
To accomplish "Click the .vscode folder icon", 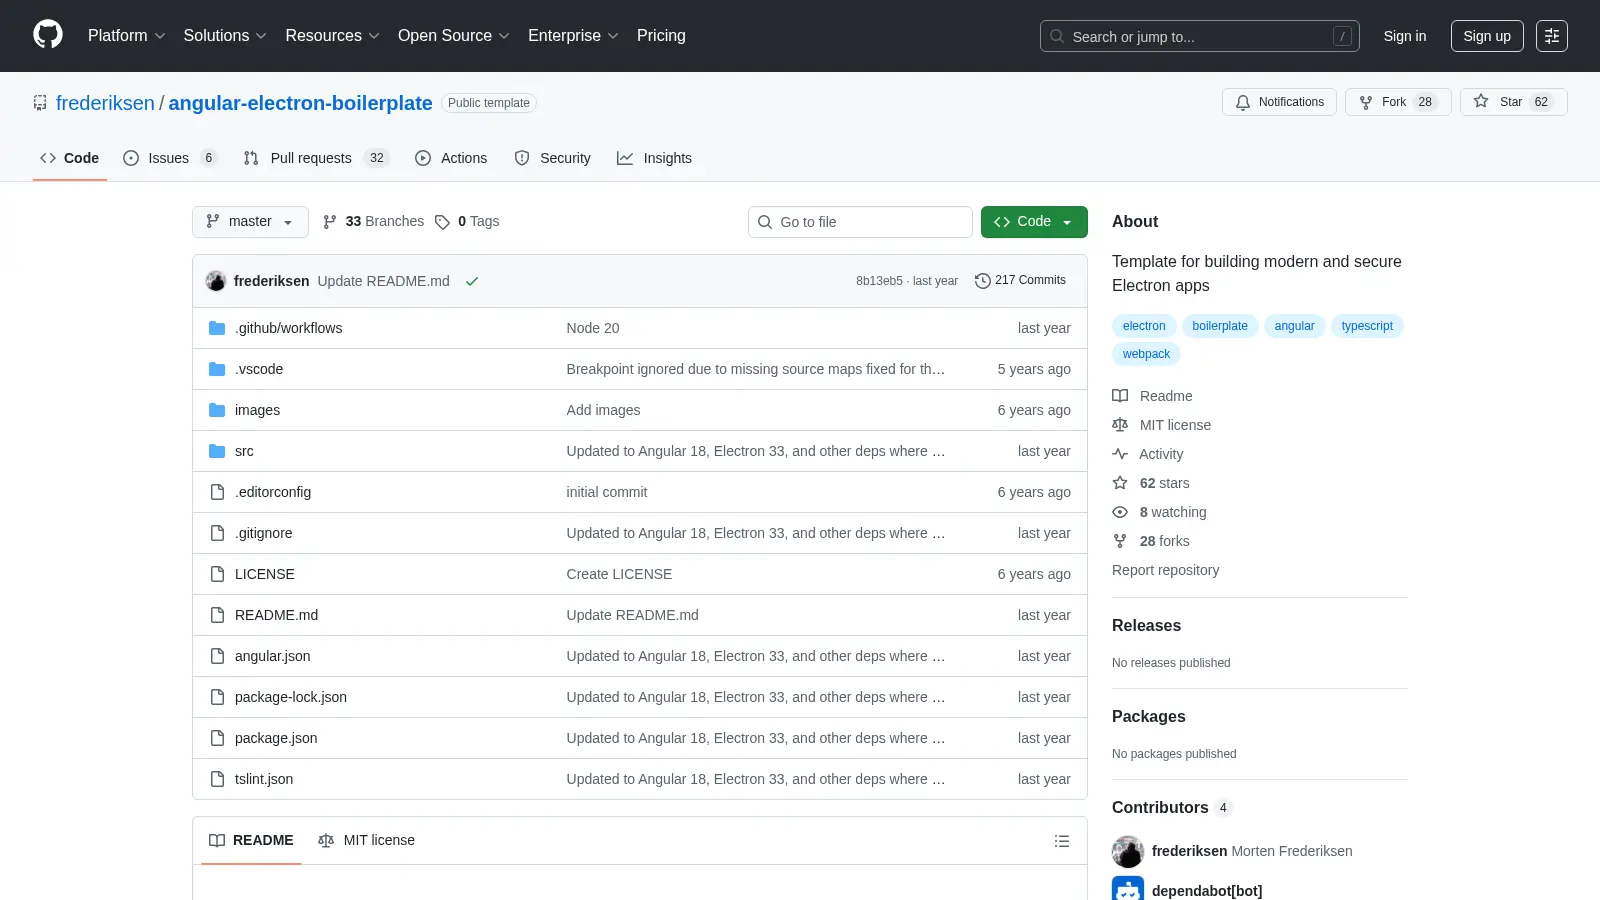I will tap(217, 369).
